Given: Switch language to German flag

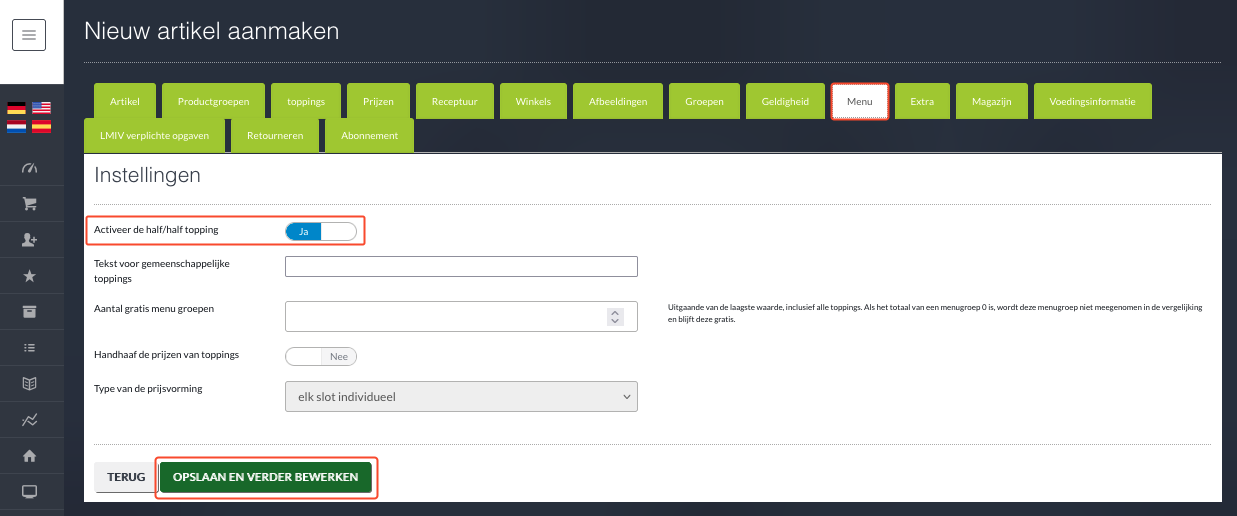Looking at the screenshot, I should click(x=16, y=108).
